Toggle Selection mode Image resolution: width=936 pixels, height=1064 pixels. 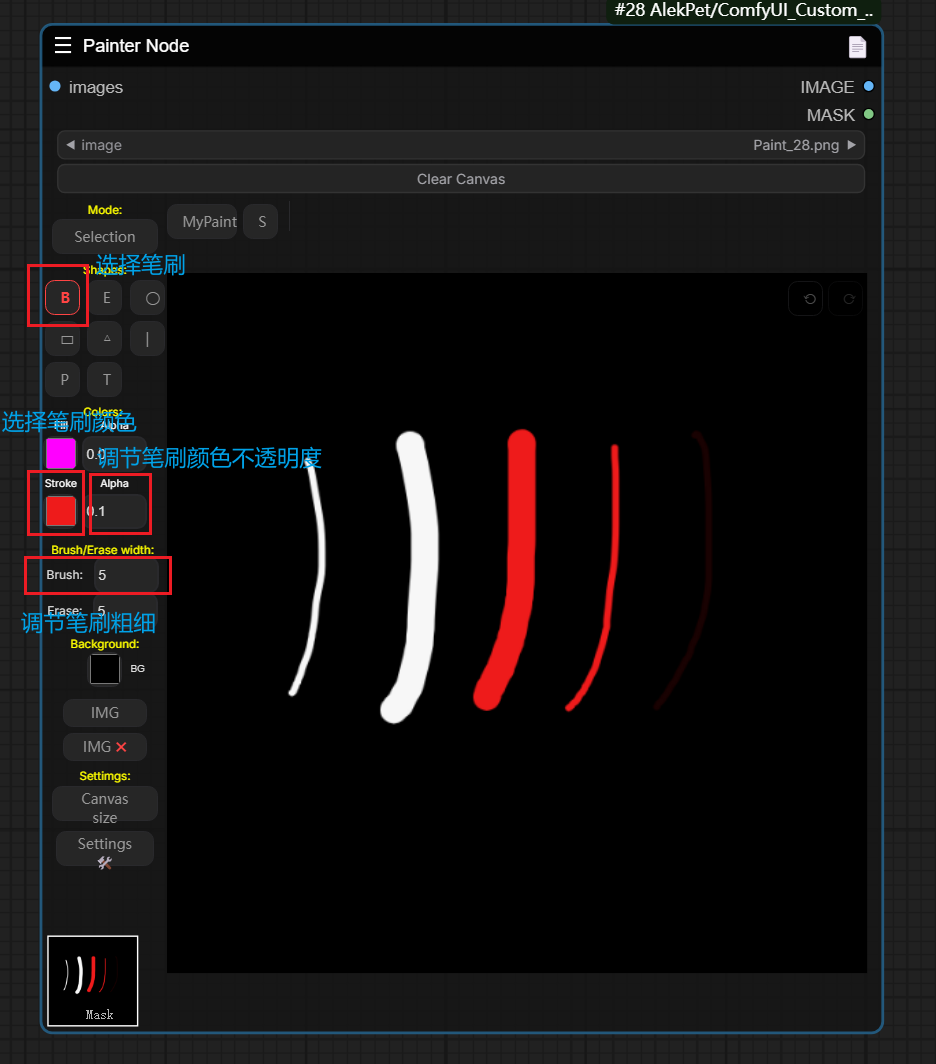pos(105,237)
